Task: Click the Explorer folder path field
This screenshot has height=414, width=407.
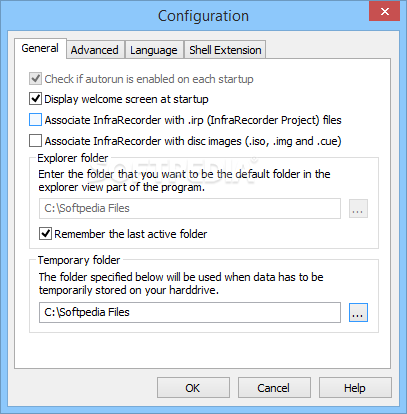Action: coord(190,208)
